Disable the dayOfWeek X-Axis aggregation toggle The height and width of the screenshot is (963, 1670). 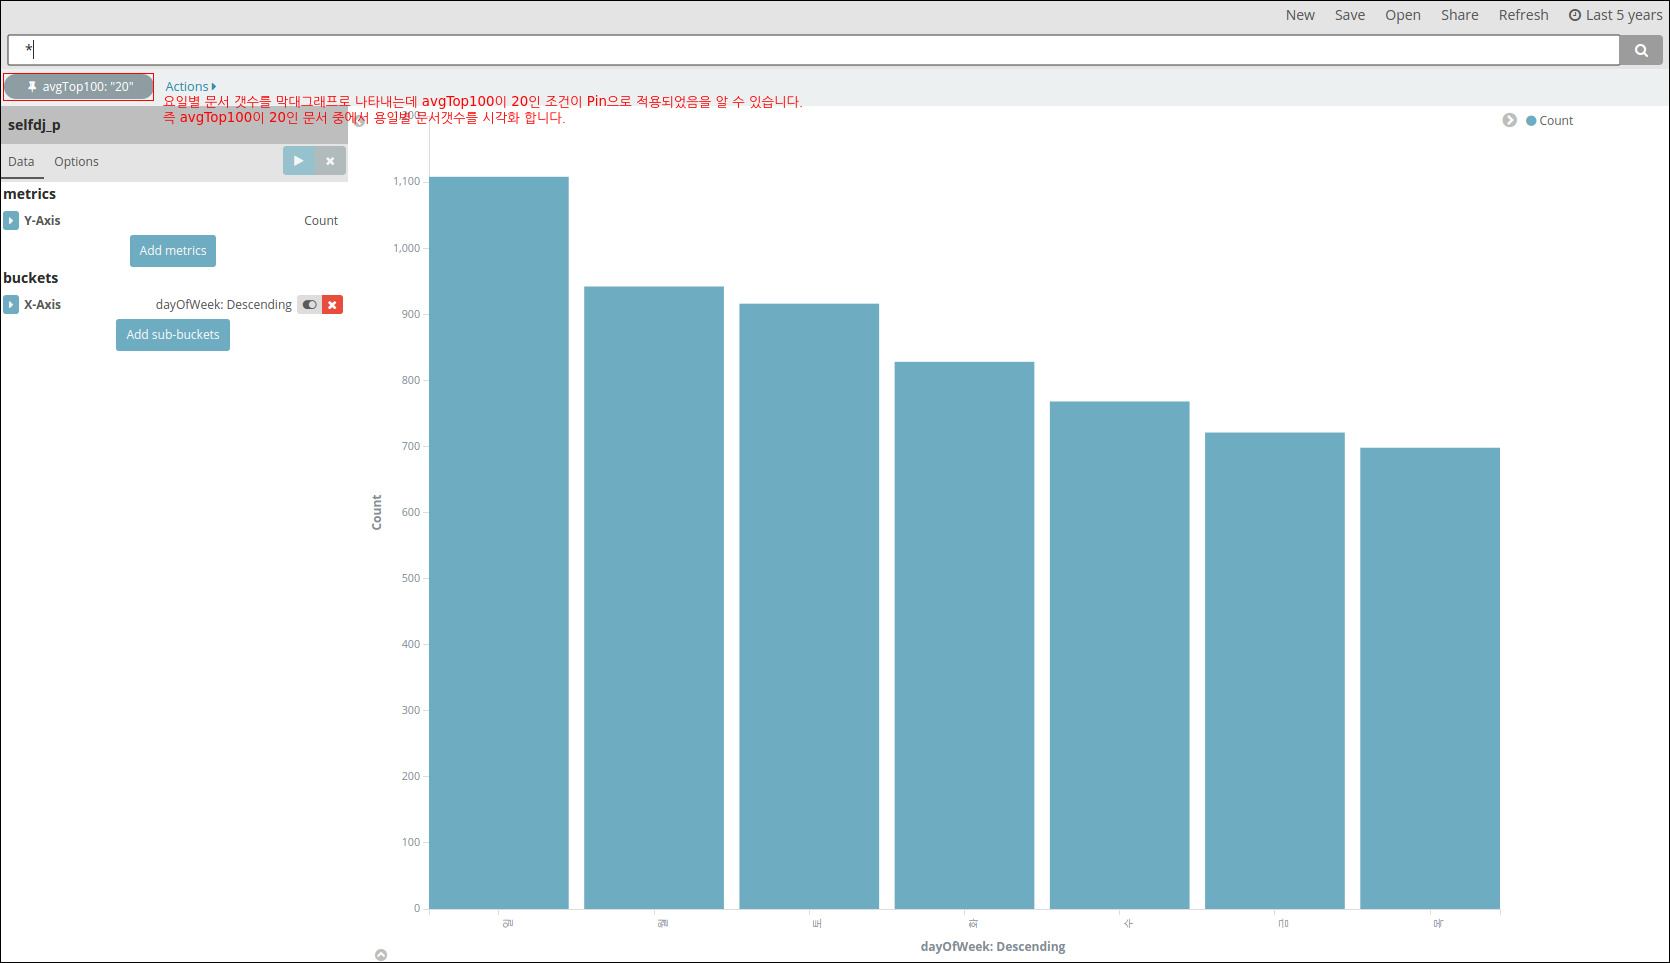[x=309, y=305]
